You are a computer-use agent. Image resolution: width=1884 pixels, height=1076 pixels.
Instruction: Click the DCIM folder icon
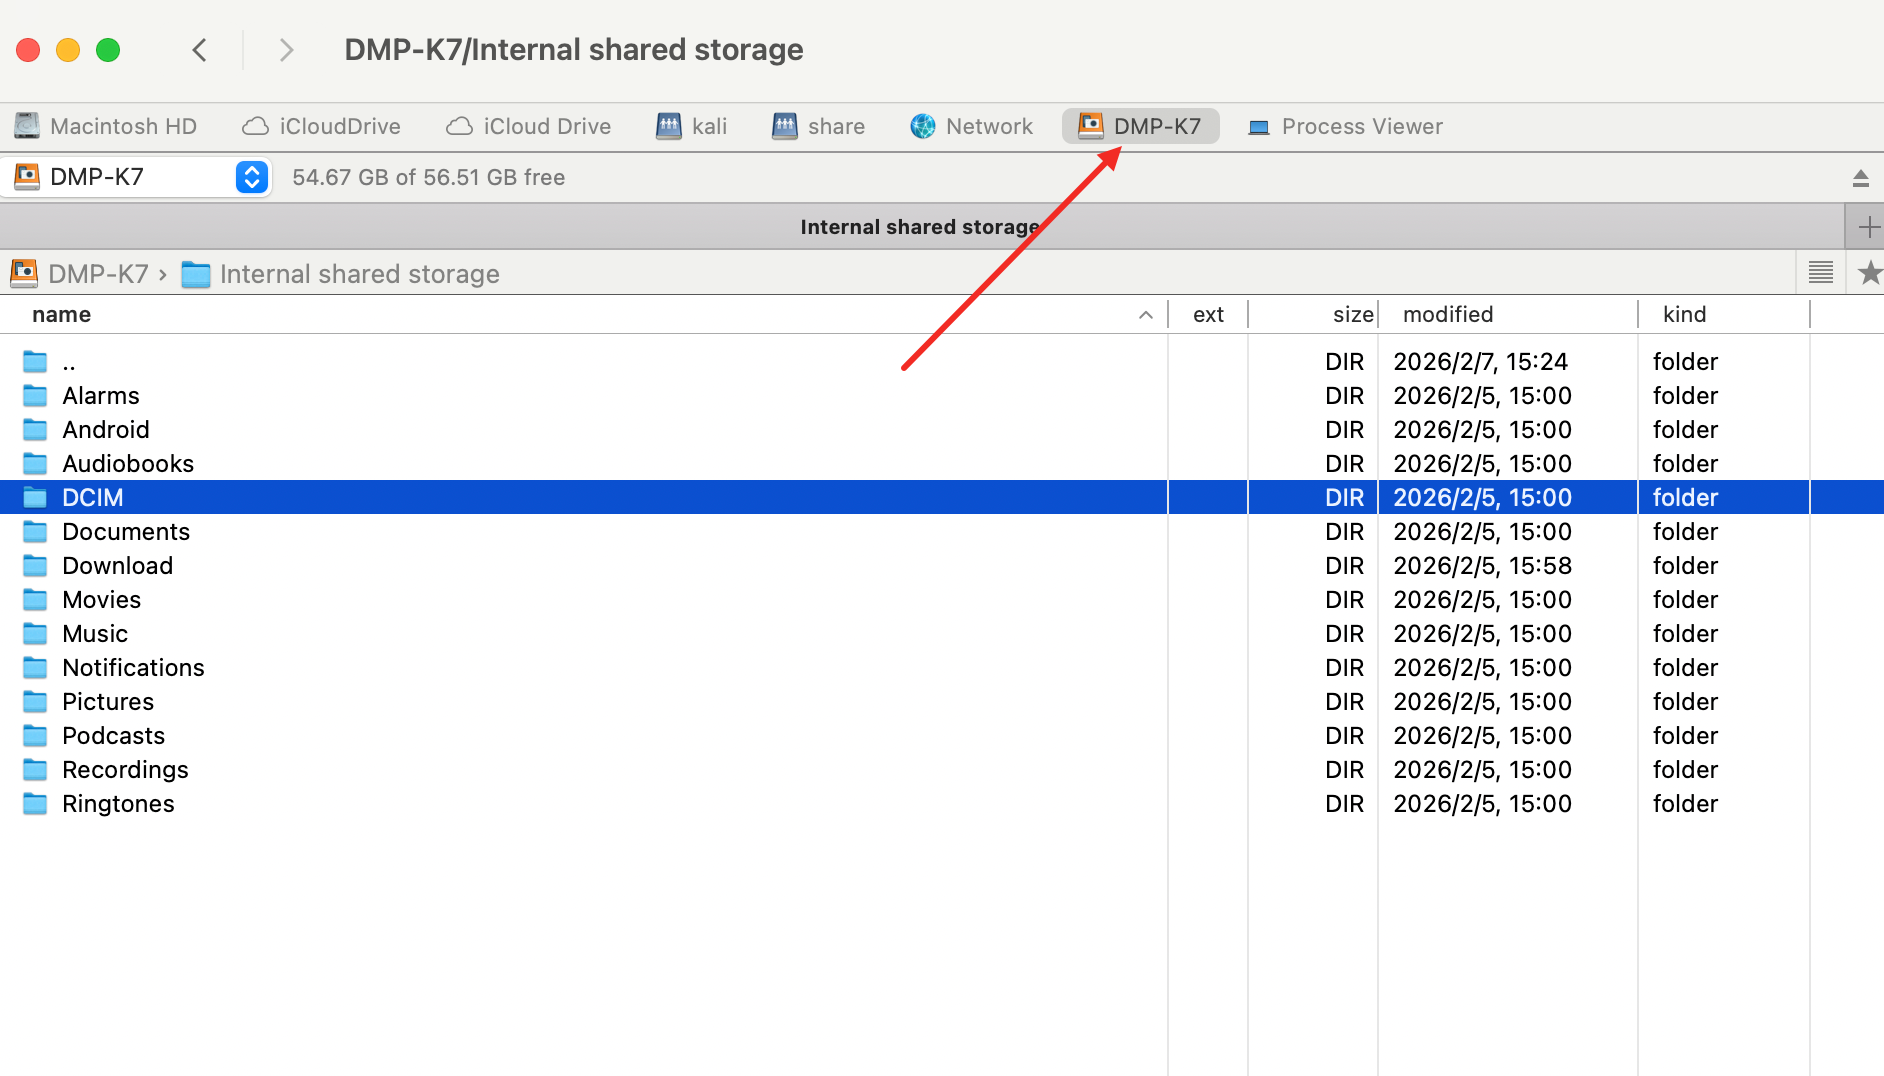(x=36, y=498)
